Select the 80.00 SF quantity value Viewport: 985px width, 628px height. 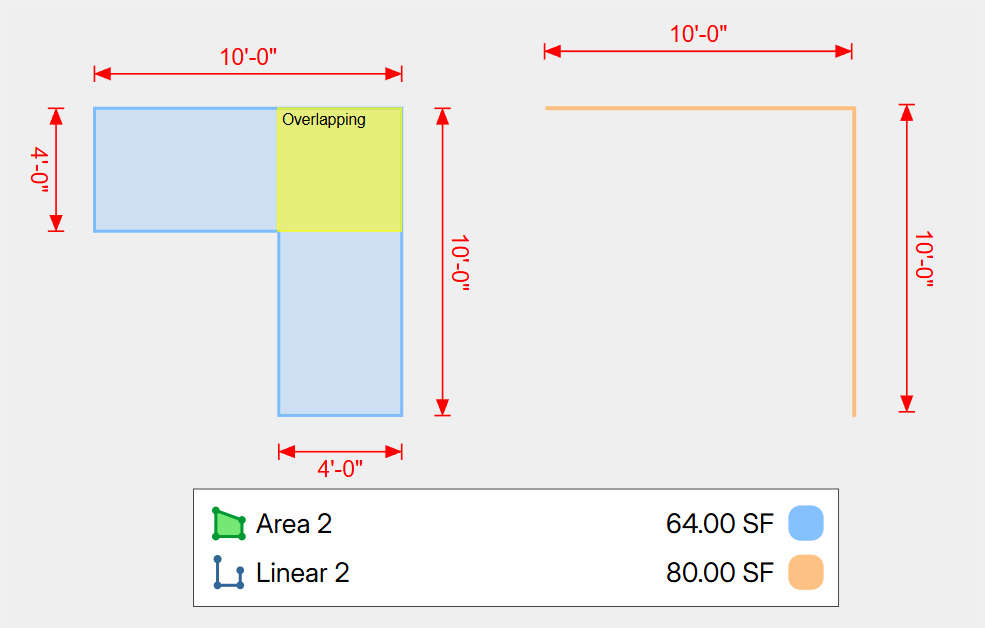click(719, 573)
